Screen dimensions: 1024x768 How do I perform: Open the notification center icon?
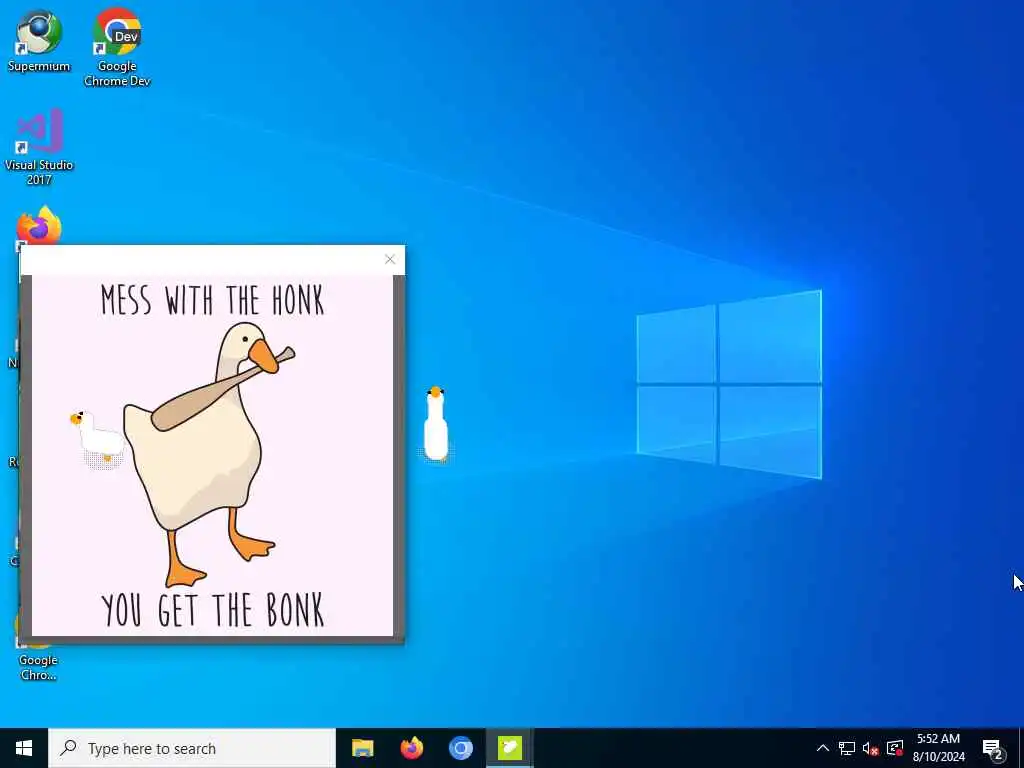pyautogui.click(x=992, y=749)
